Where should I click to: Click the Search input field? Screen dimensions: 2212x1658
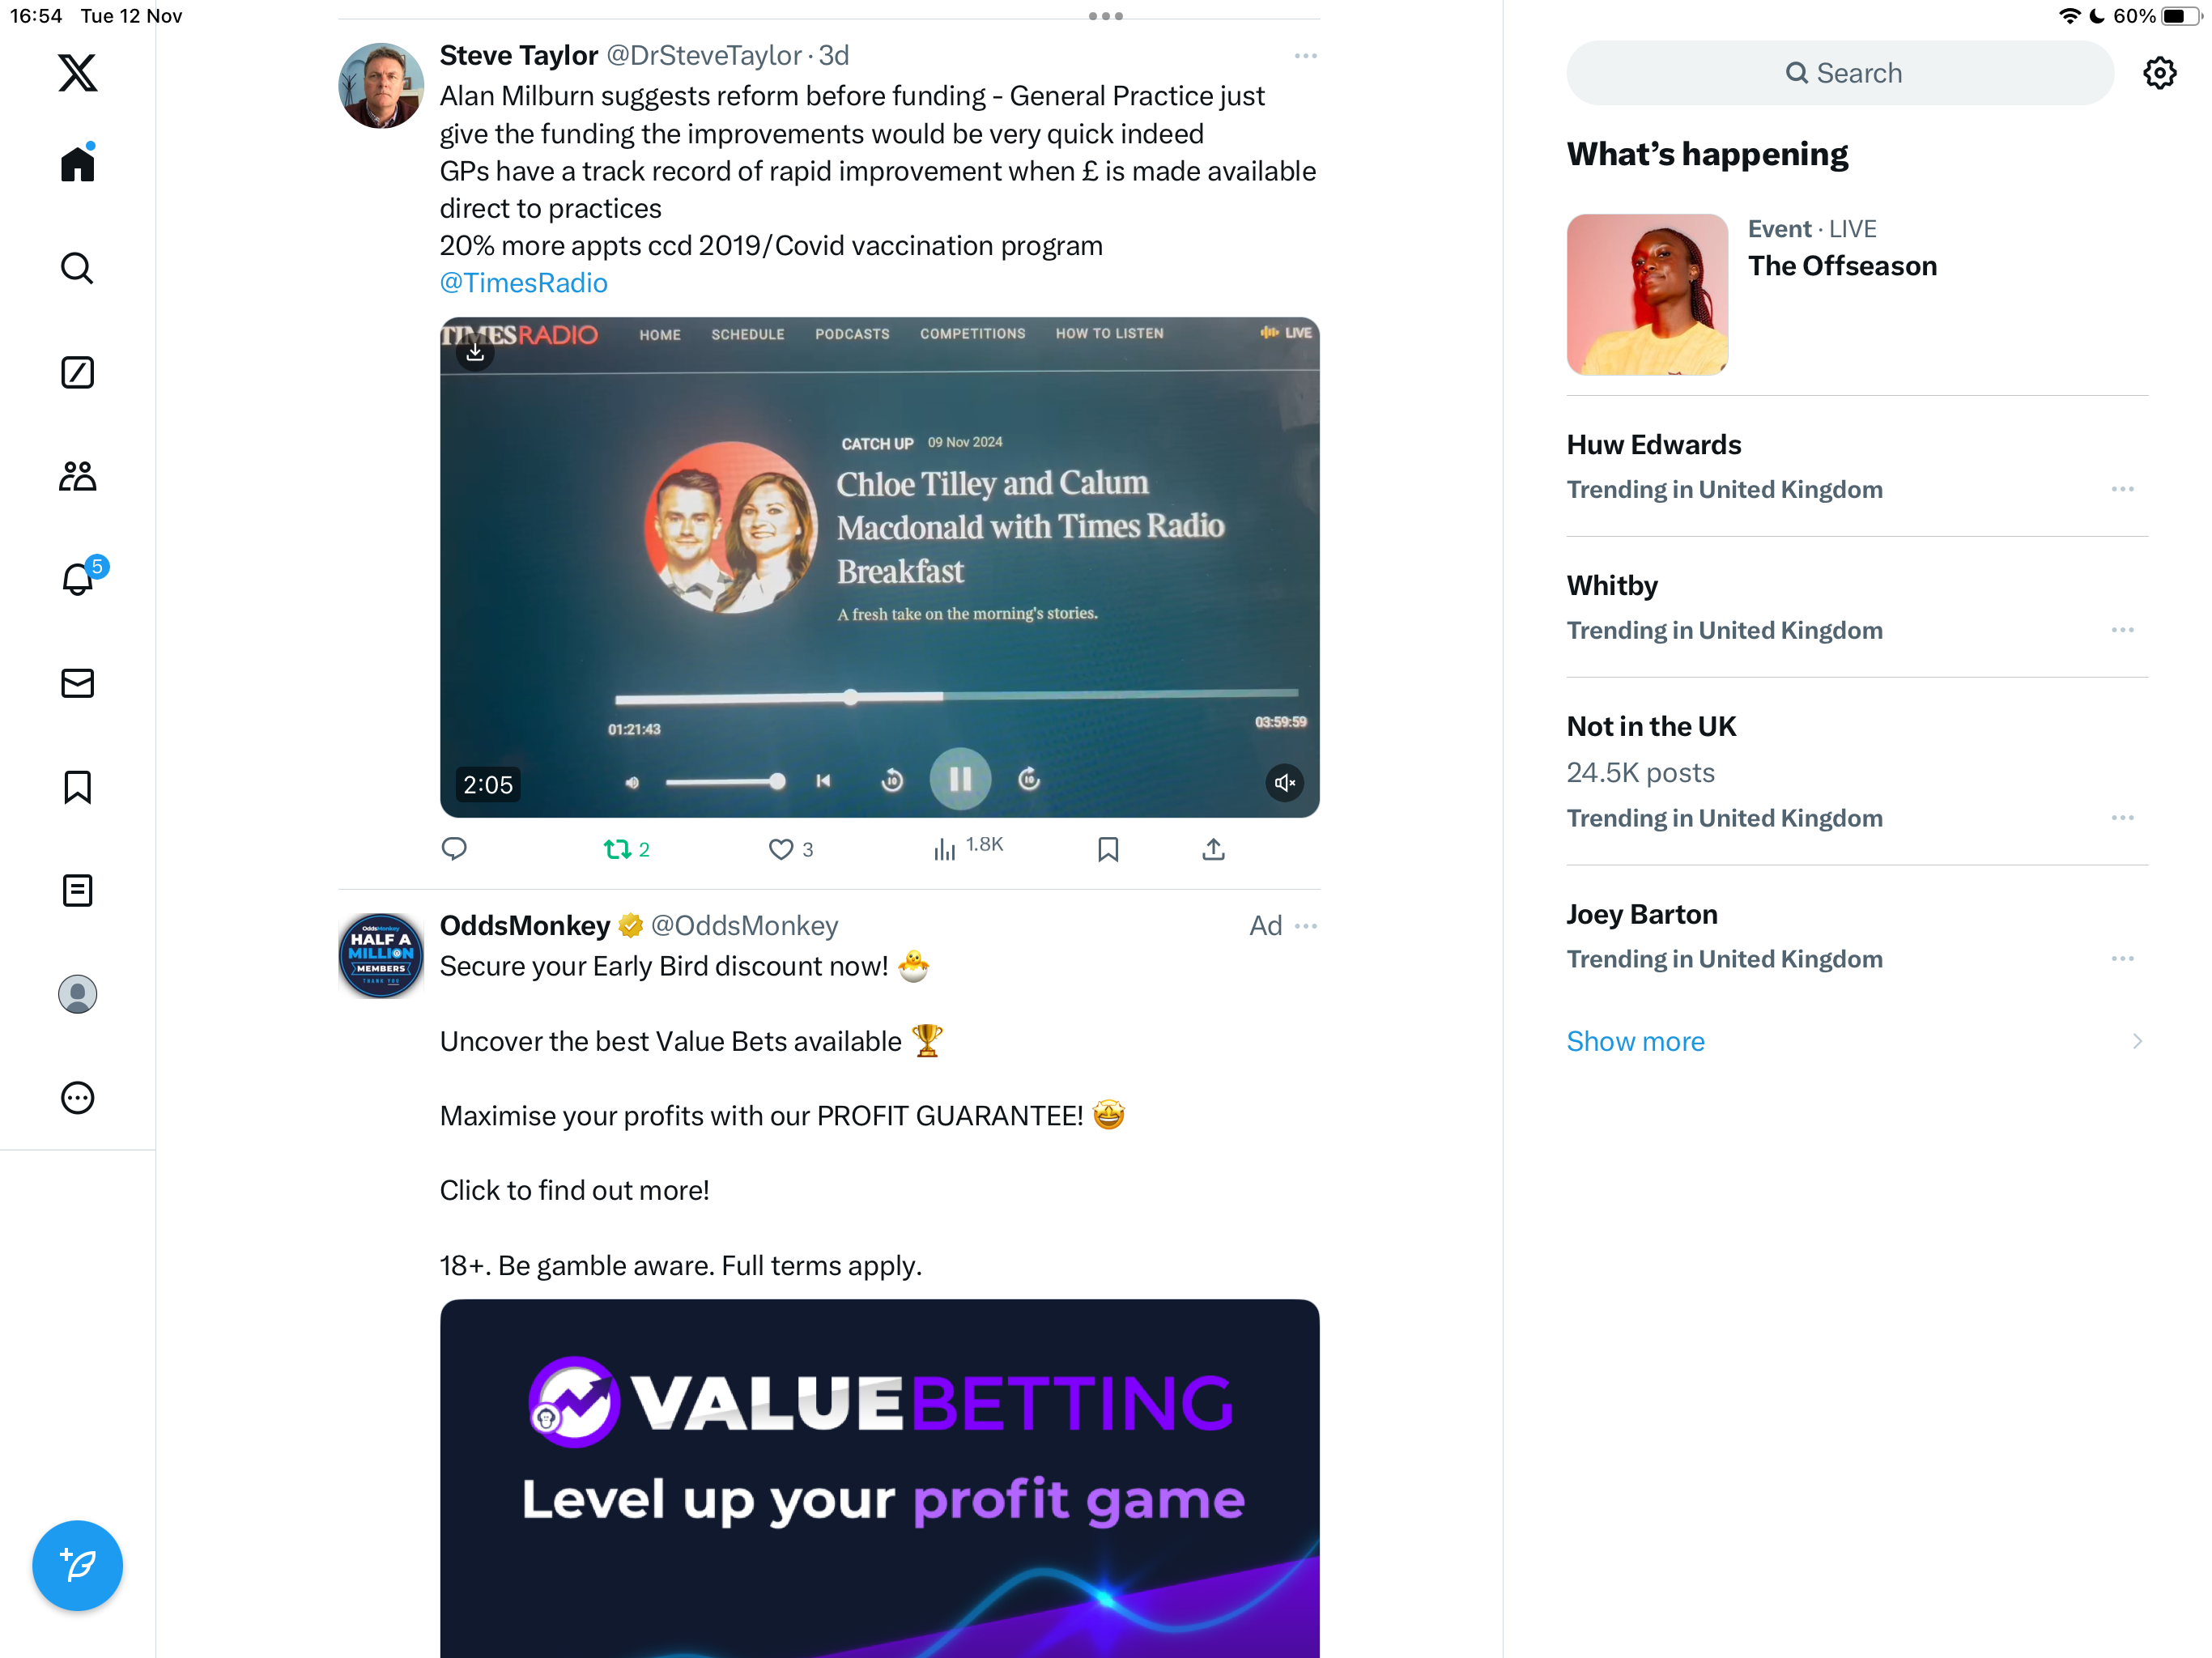pos(1840,73)
